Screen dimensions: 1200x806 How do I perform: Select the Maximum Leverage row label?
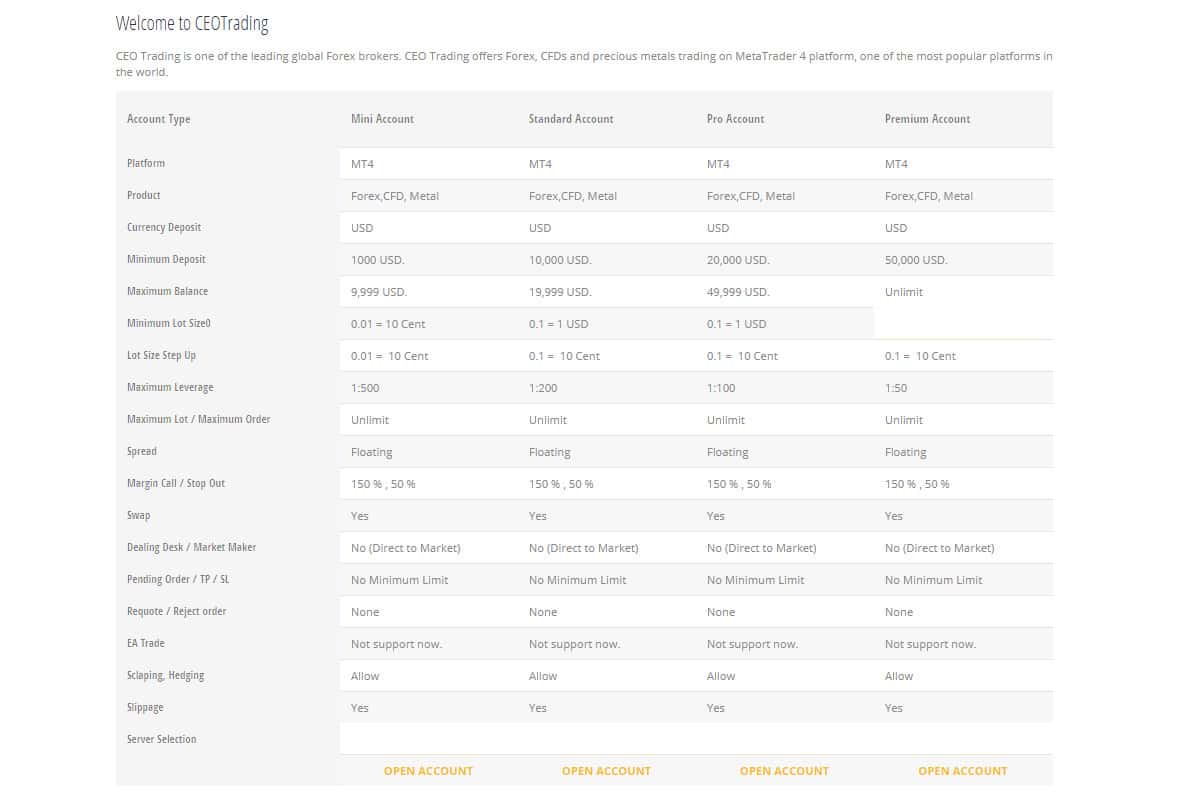(x=170, y=387)
